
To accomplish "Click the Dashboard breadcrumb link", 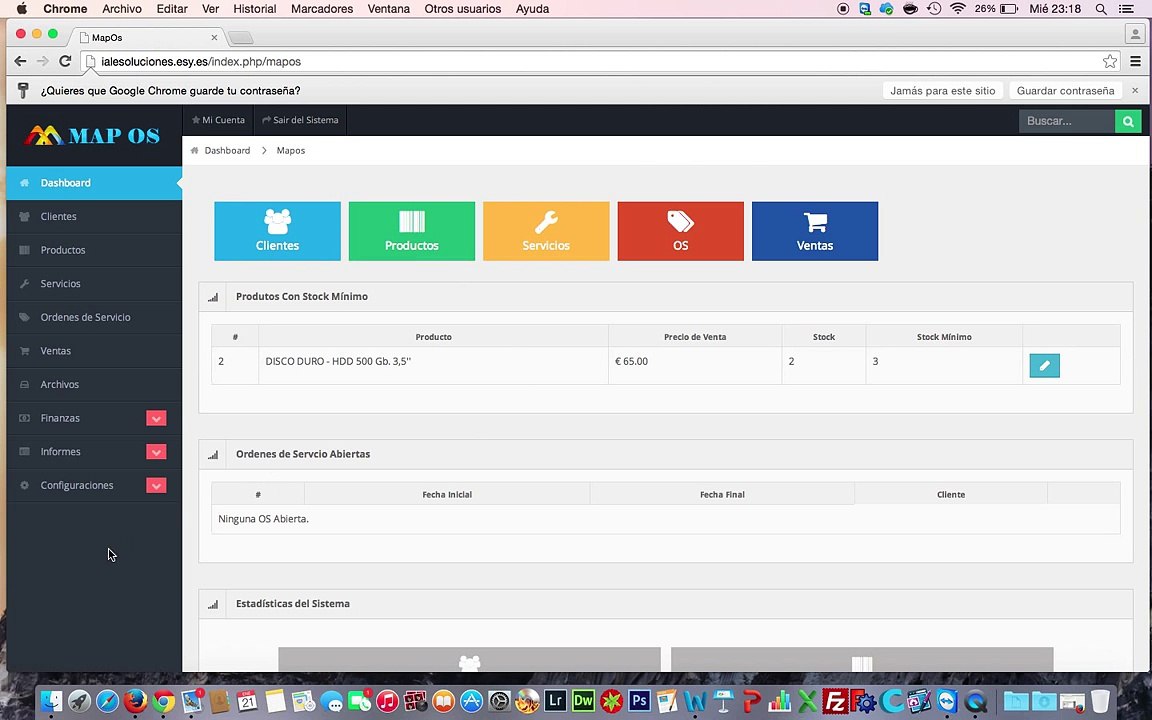I will (x=227, y=151).
